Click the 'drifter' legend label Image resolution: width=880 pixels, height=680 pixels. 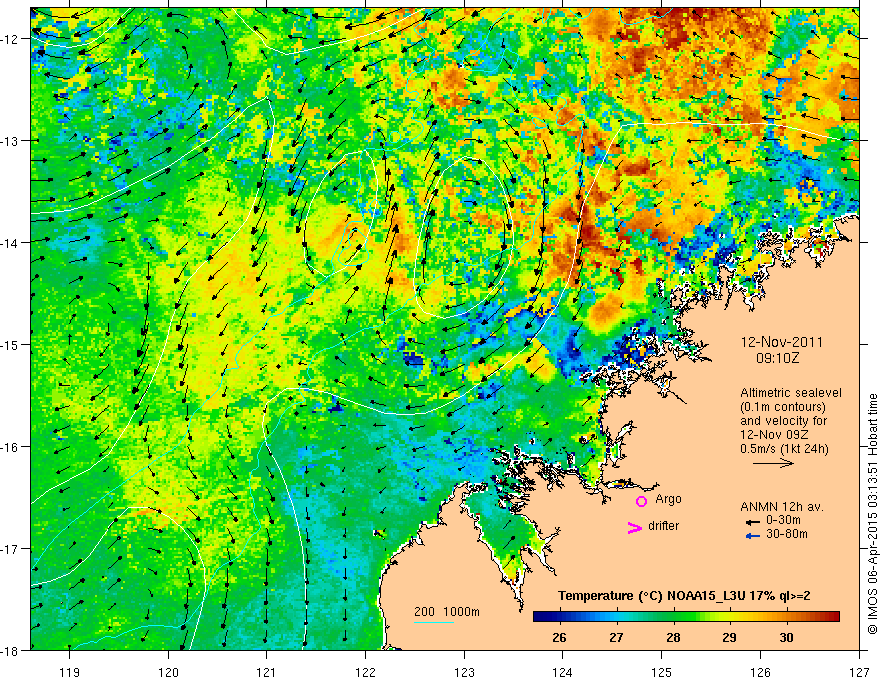[x=663, y=526]
